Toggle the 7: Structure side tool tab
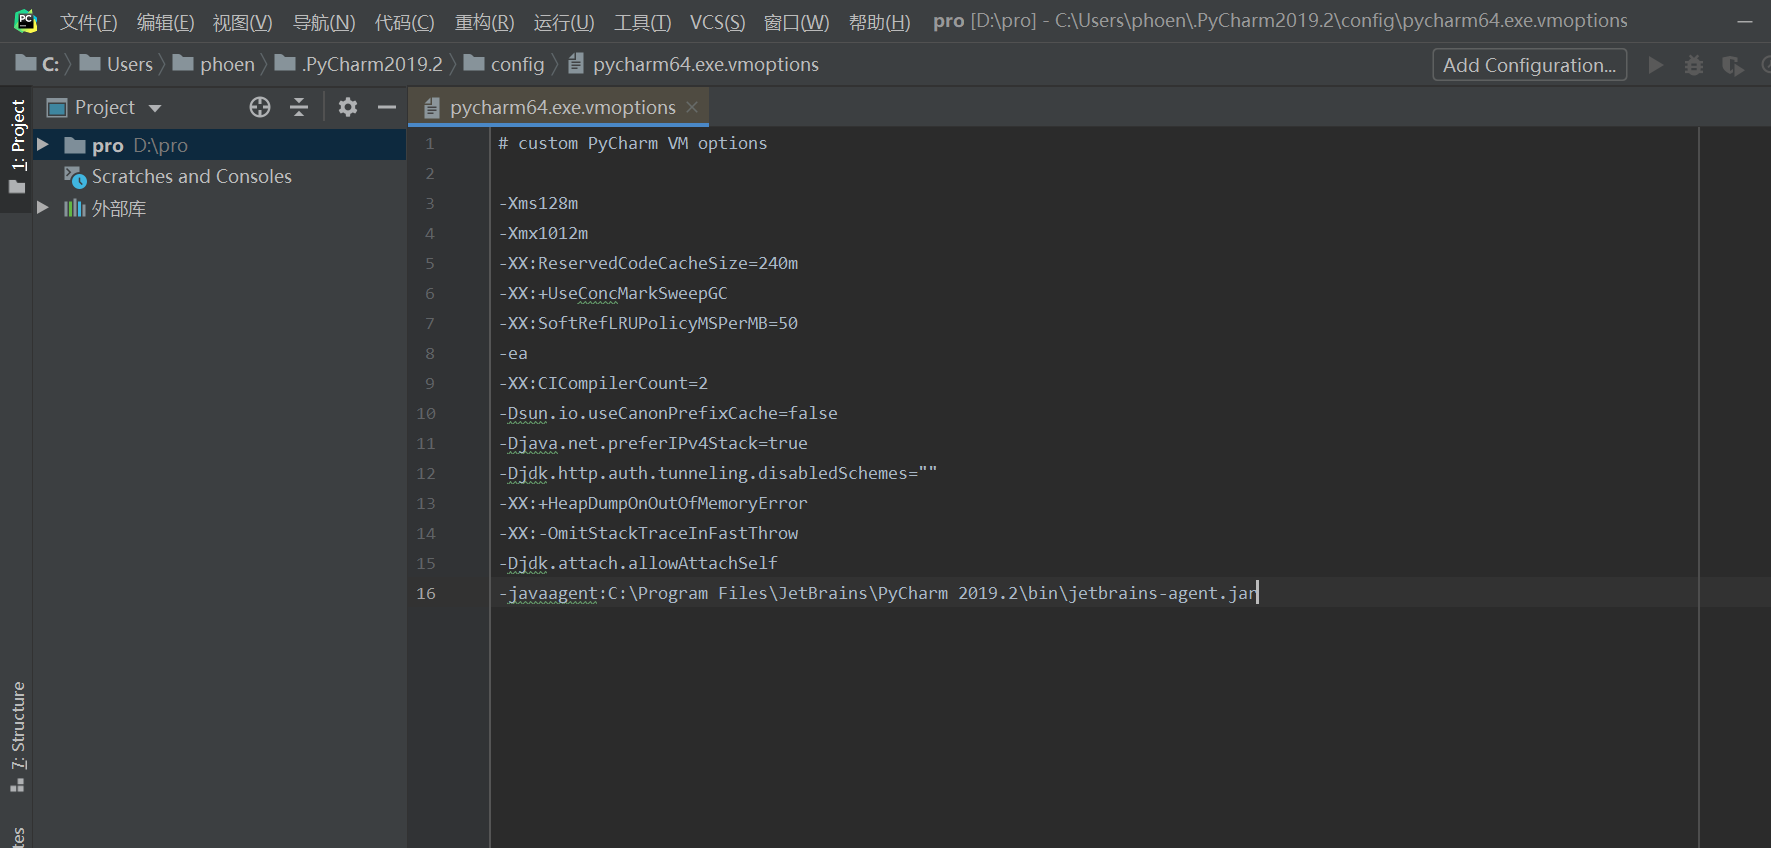Image resolution: width=1771 pixels, height=848 pixels. 17,737
